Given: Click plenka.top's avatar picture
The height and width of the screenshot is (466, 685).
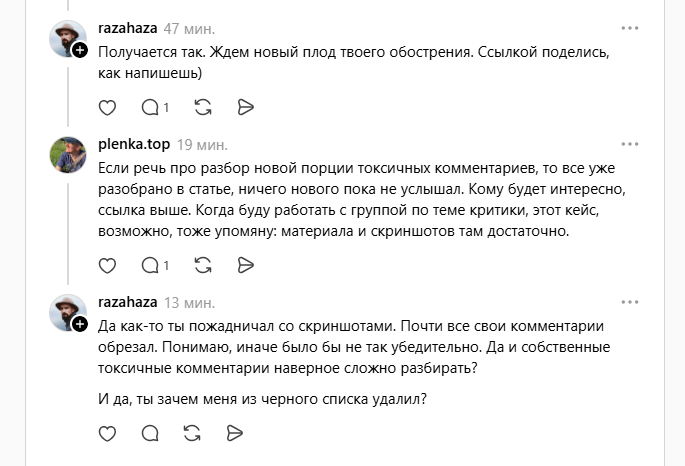Looking at the screenshot, I should click(x=67, y=153).
